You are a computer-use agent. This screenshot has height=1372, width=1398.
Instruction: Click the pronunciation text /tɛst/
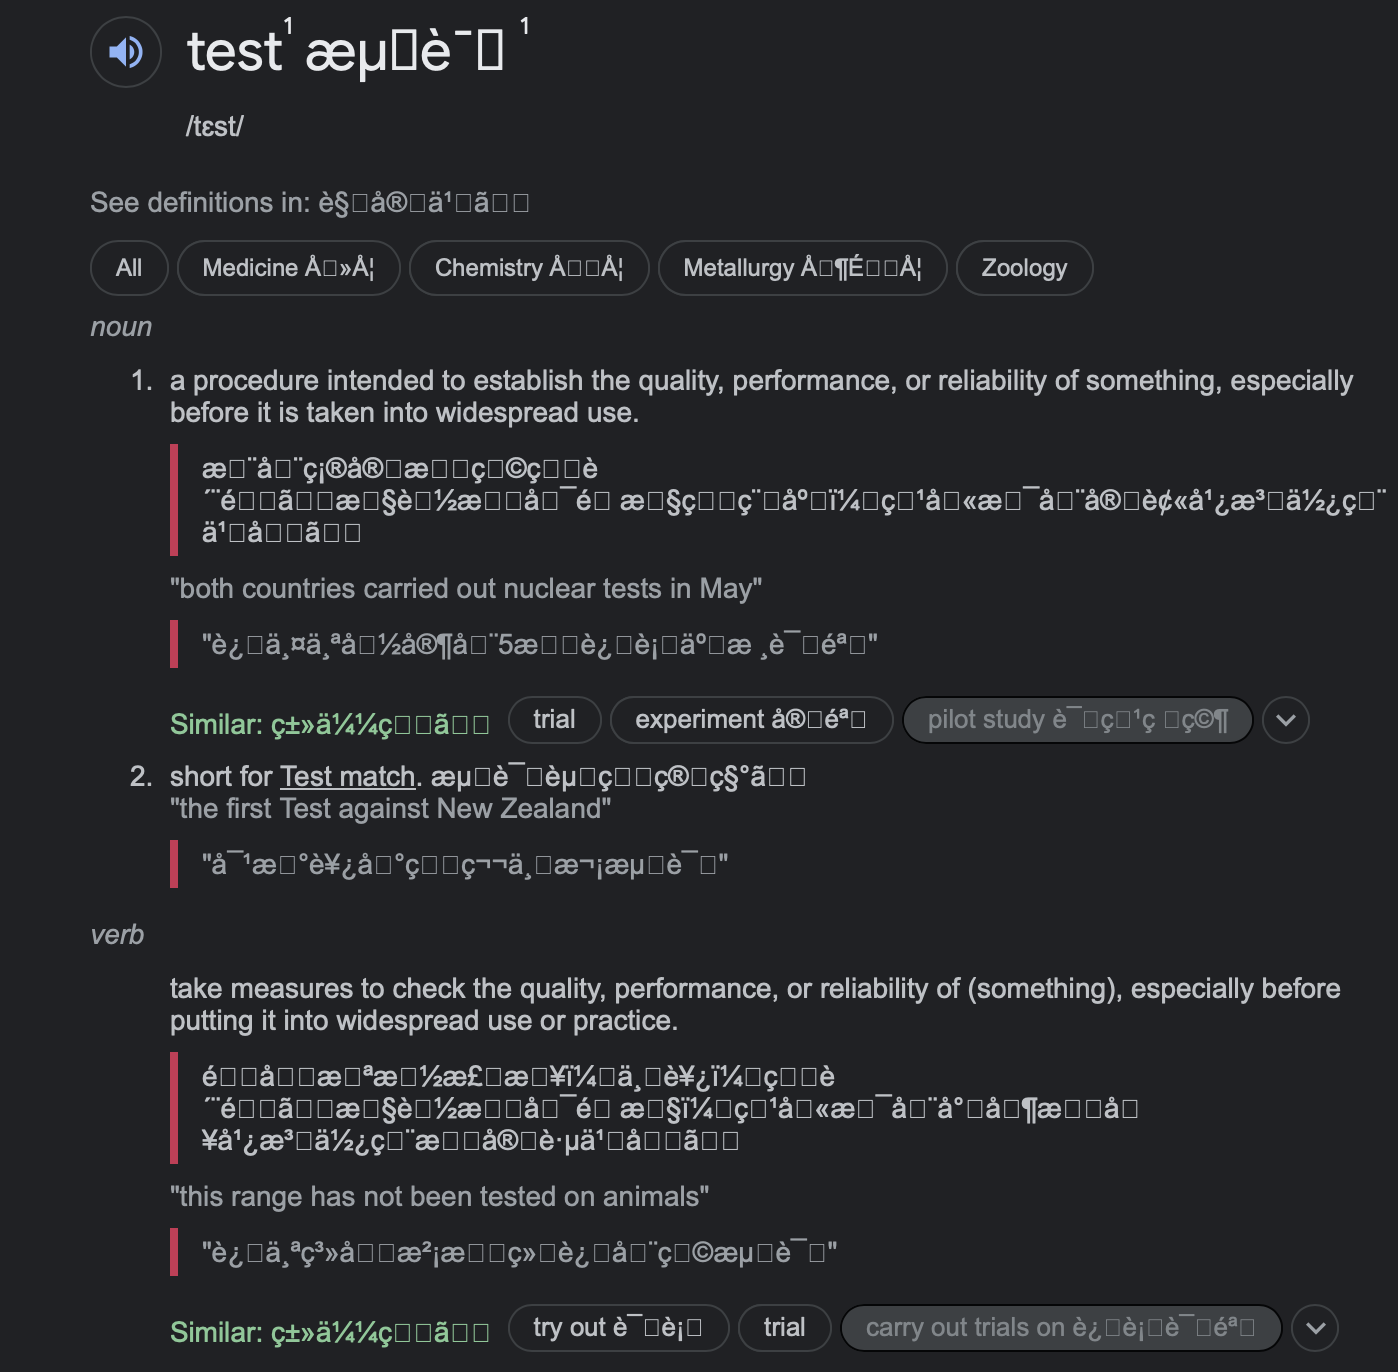click(213, 127)
